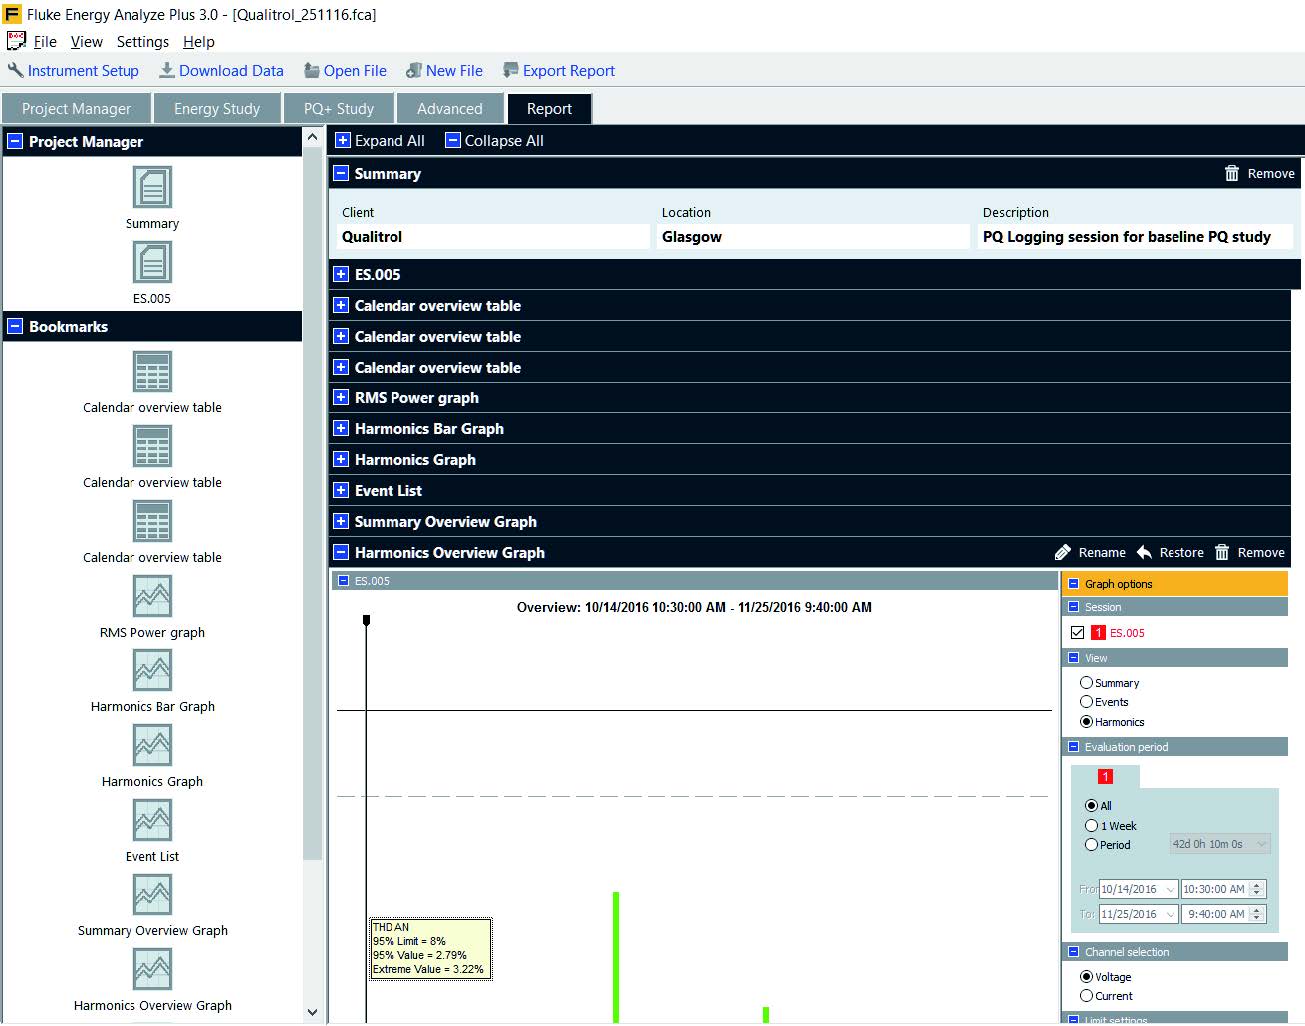The height and width of the screenshot is (1026, 1305).
Task: Select the Current channel radio button
Action: point(1086,995)
